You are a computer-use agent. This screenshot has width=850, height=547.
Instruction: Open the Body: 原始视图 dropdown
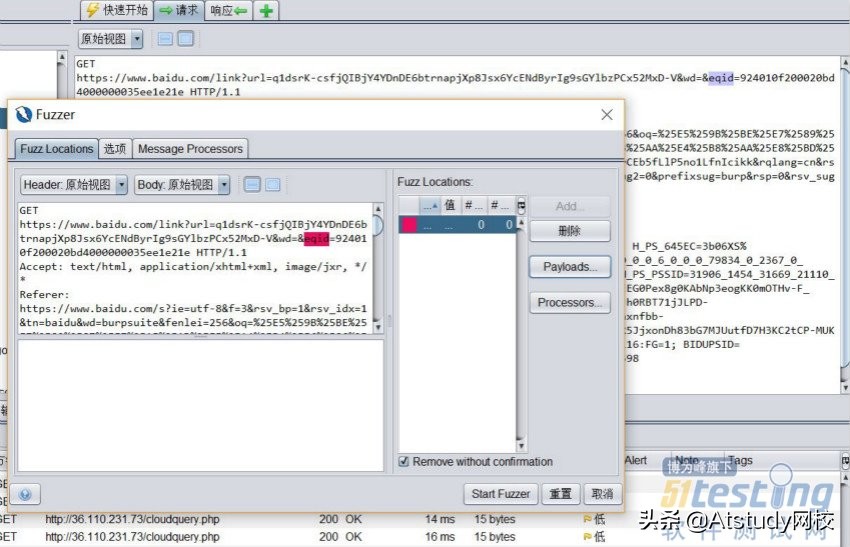click(182, 185)
